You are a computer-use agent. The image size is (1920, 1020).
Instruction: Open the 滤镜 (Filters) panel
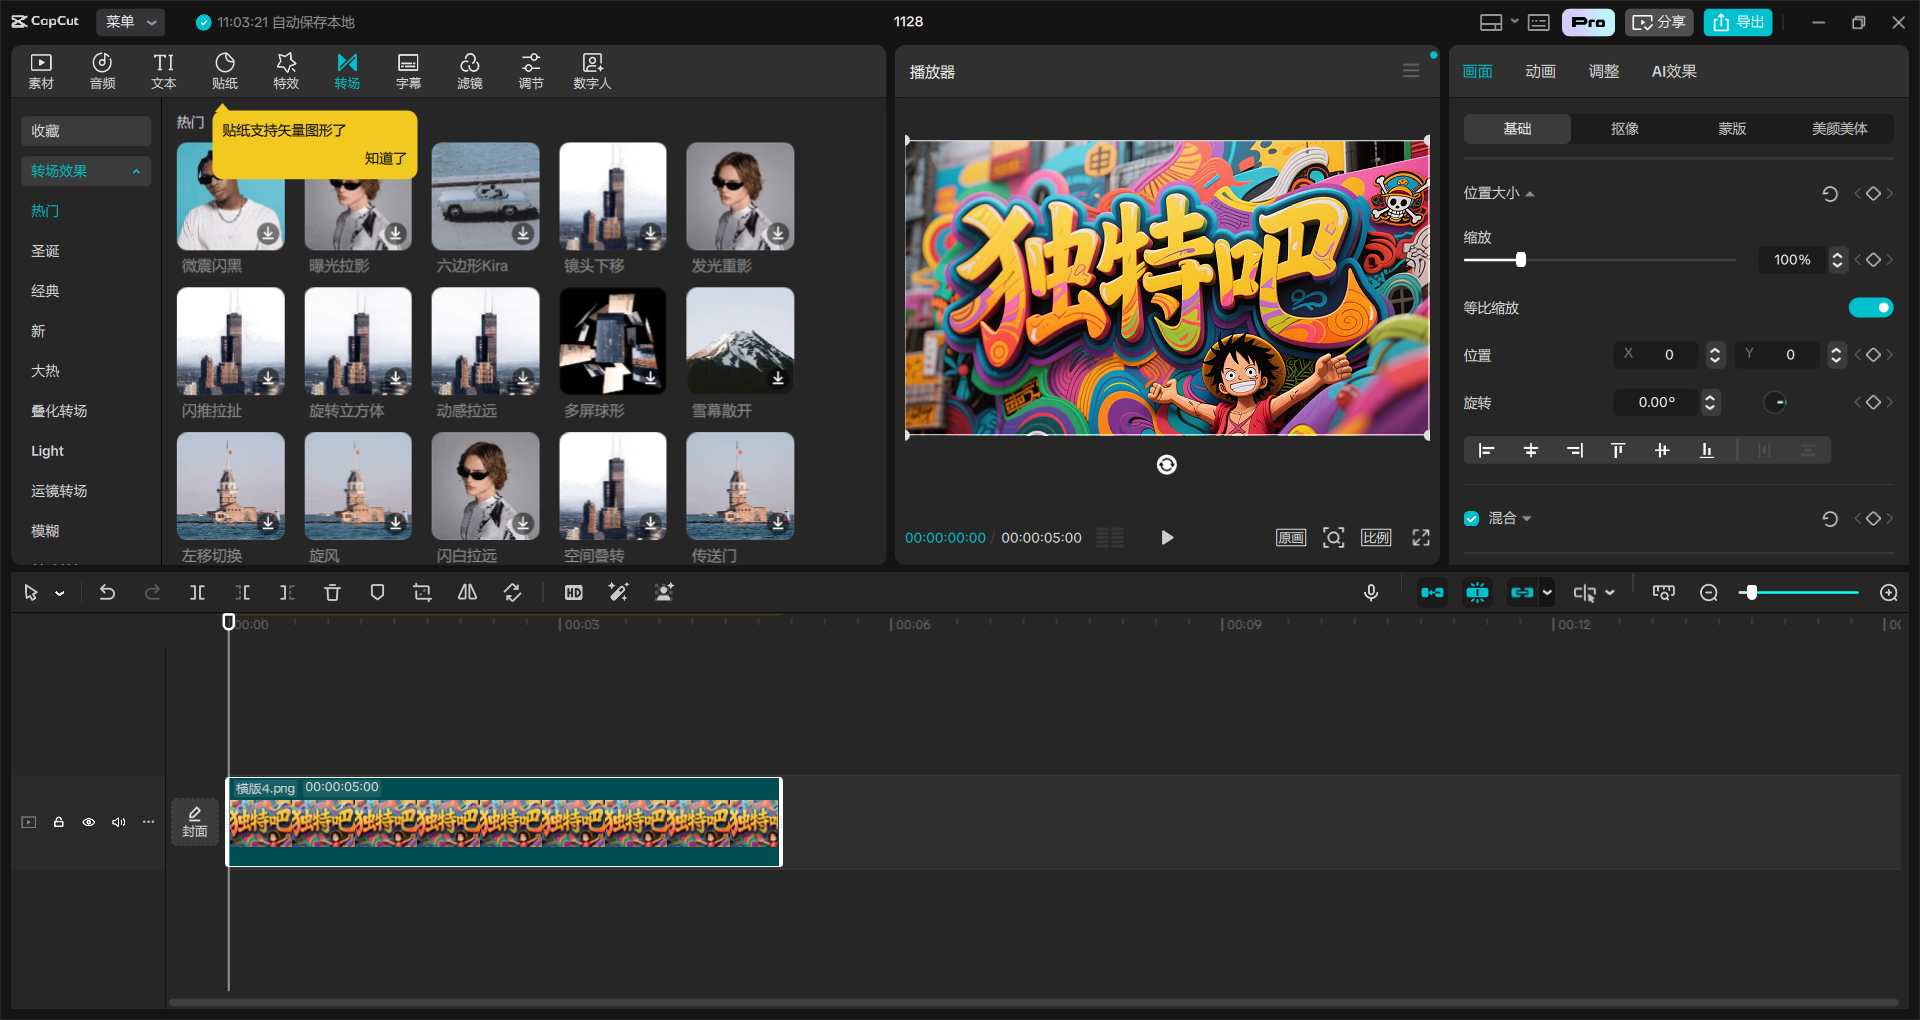pyautogui.click(x=470, y=70)
